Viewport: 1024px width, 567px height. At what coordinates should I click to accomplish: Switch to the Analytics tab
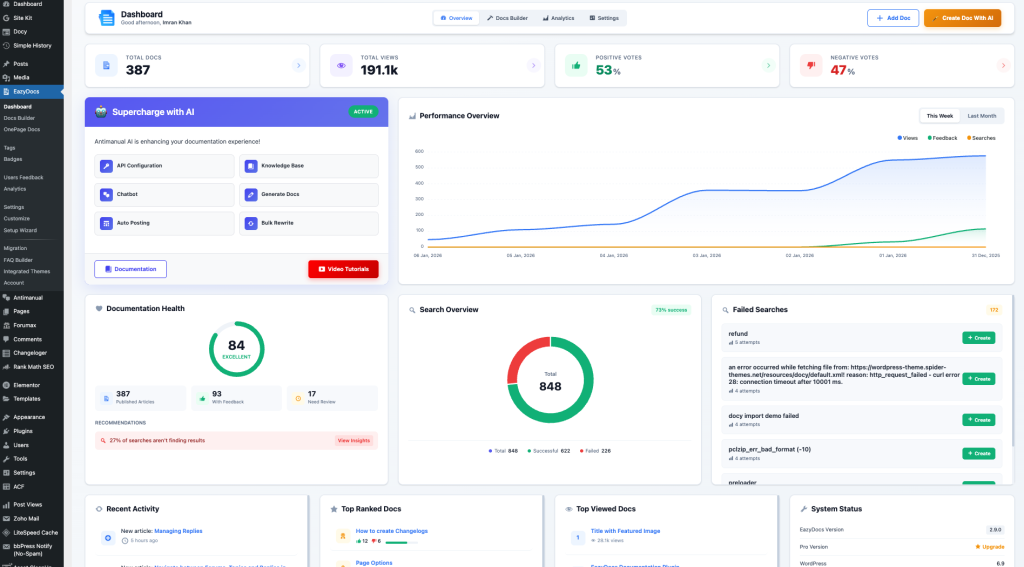tap(558, 18)
